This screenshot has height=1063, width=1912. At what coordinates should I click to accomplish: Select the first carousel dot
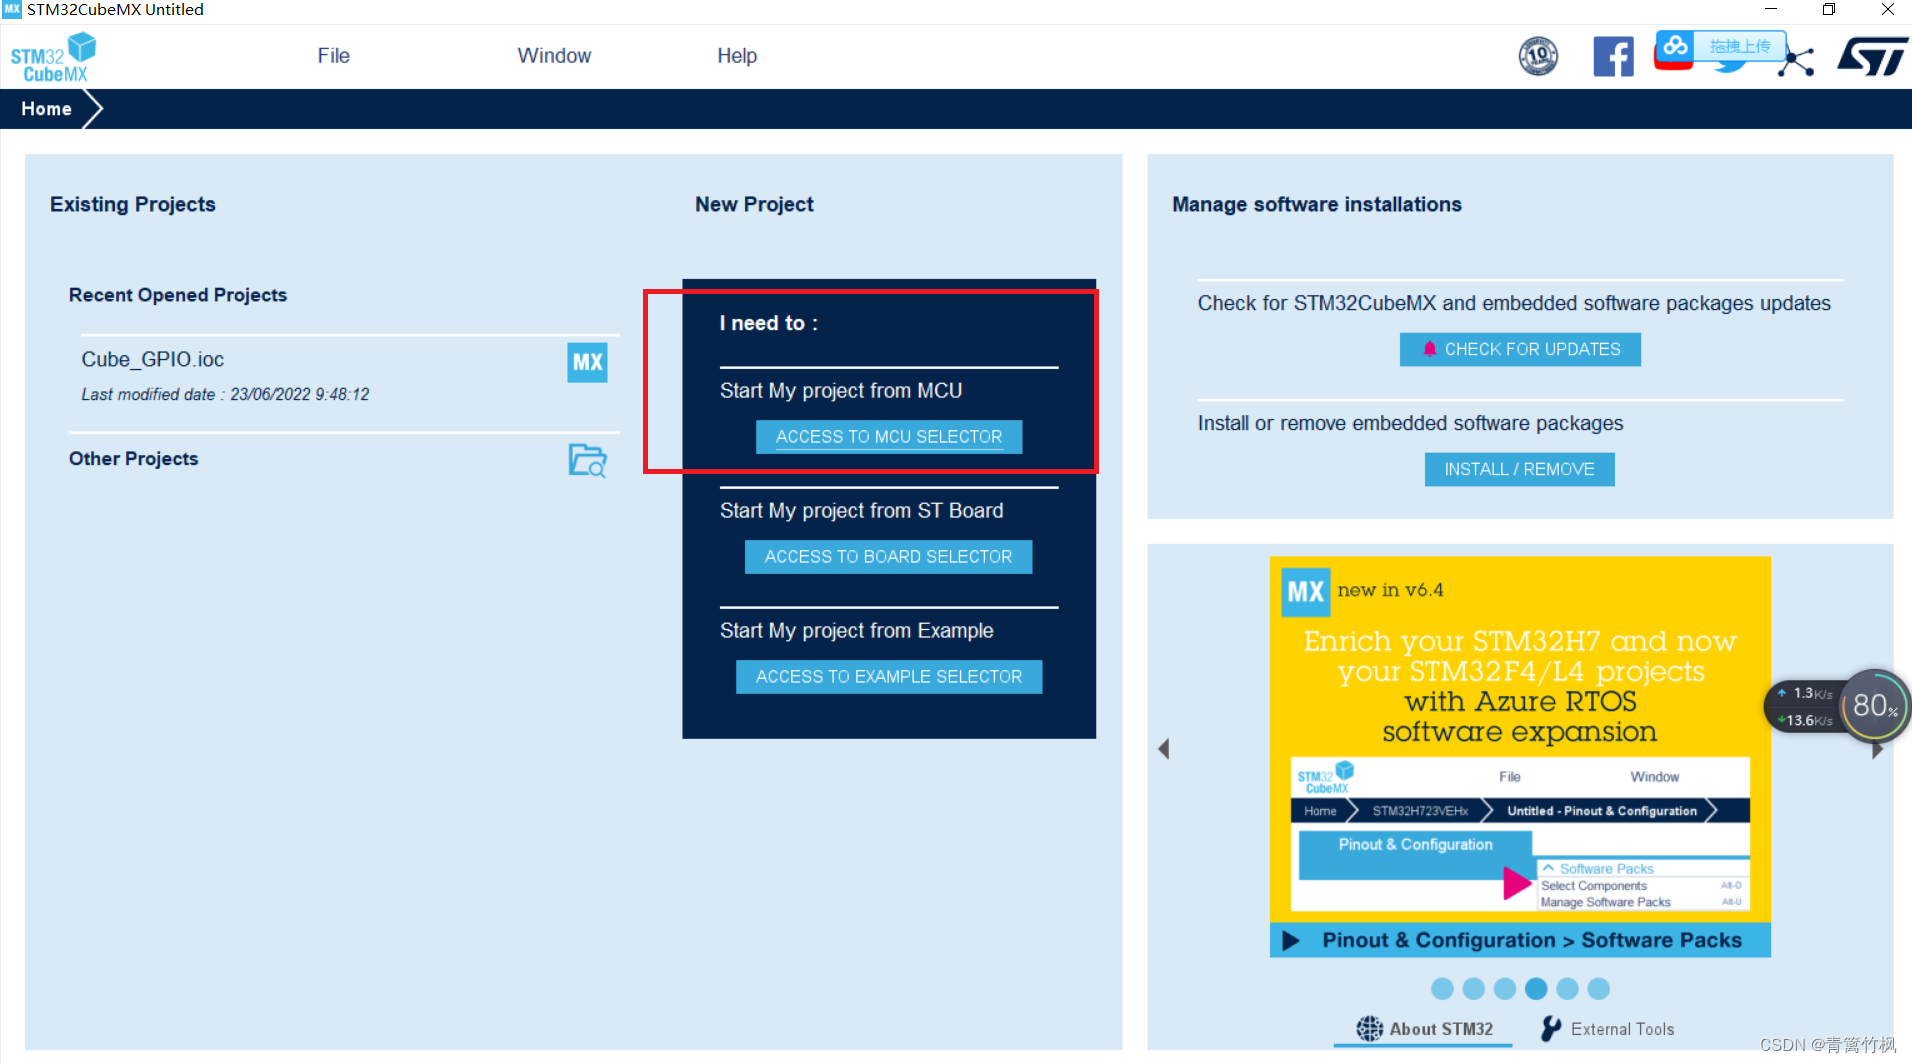(1442, 989)
